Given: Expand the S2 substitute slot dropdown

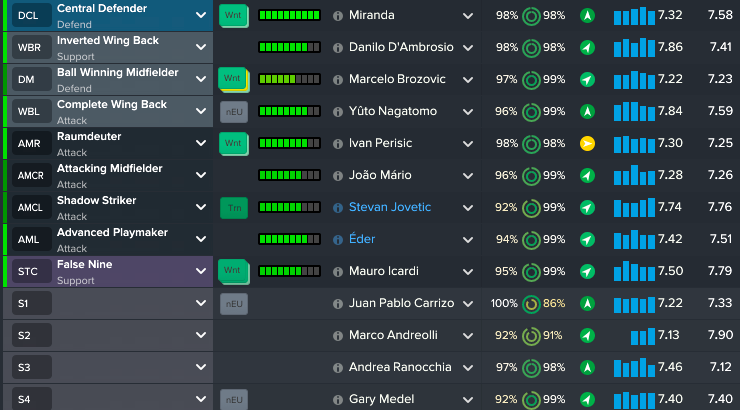Looking at the screenshot, I should tap(201, 336).
